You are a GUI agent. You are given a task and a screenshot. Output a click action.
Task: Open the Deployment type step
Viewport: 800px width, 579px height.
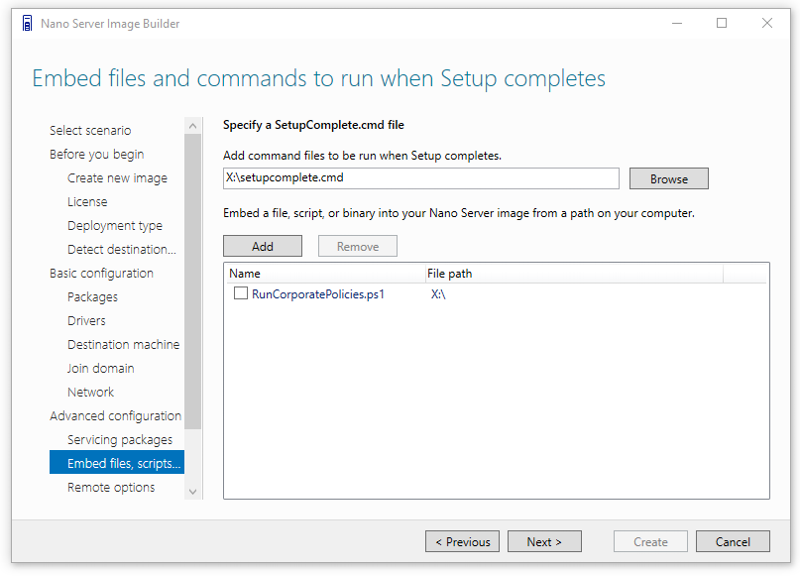115,225
